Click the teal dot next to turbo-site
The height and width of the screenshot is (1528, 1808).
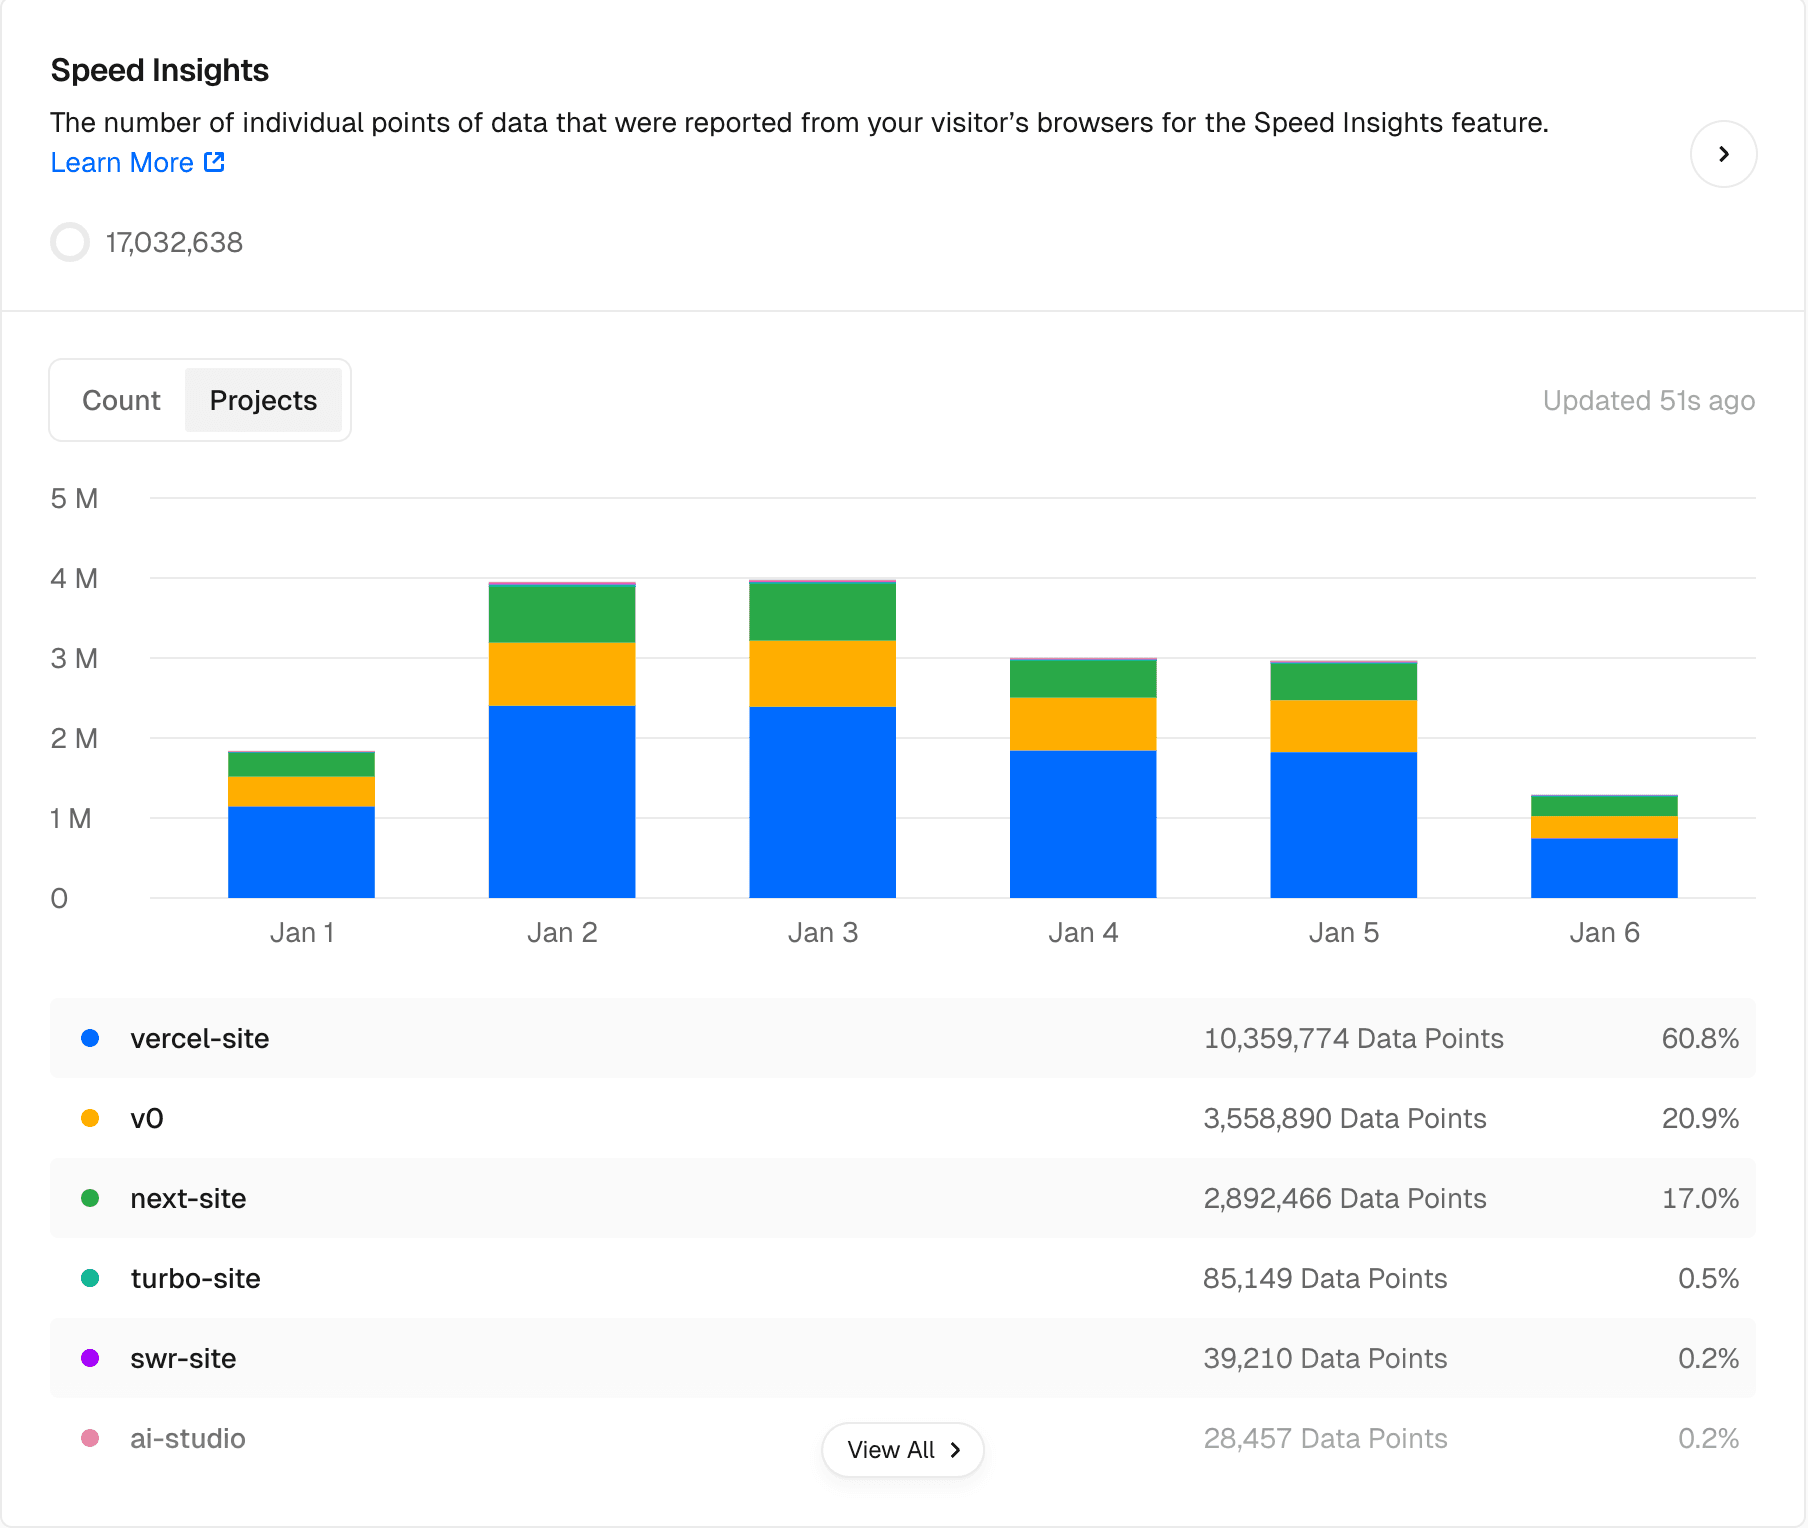pyautogui.click(x=91, y=1278)
